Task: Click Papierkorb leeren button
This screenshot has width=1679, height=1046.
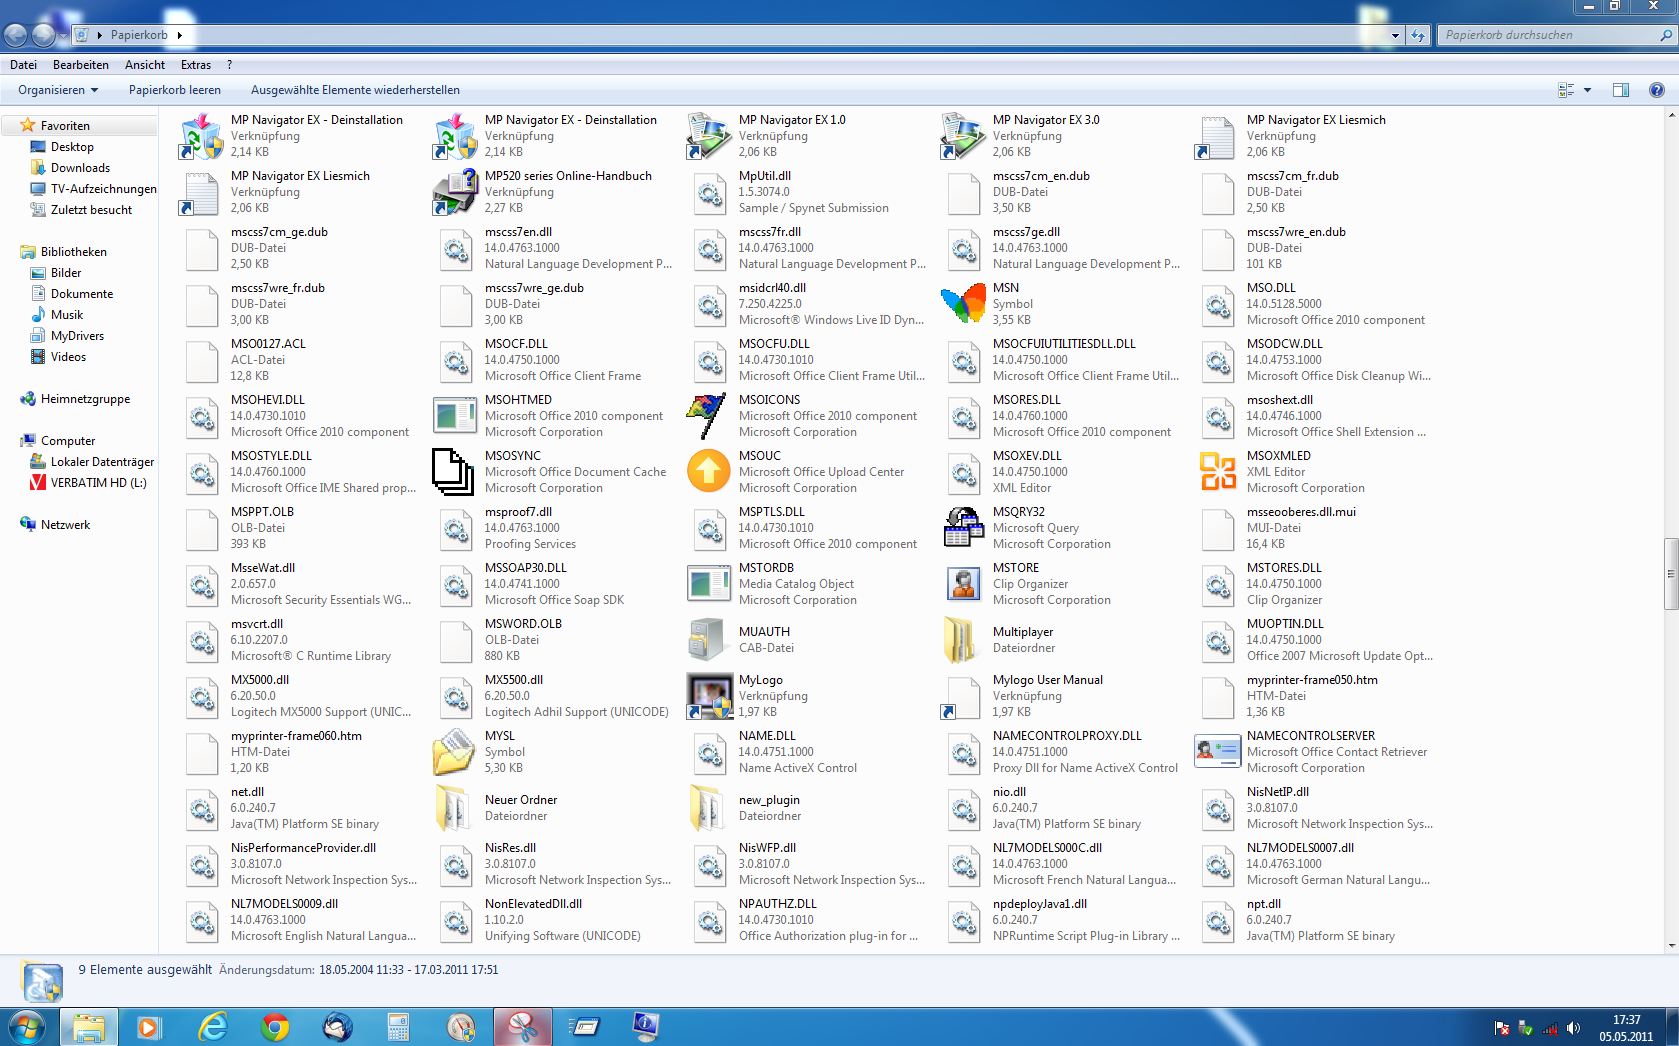Action: (175, 90)
